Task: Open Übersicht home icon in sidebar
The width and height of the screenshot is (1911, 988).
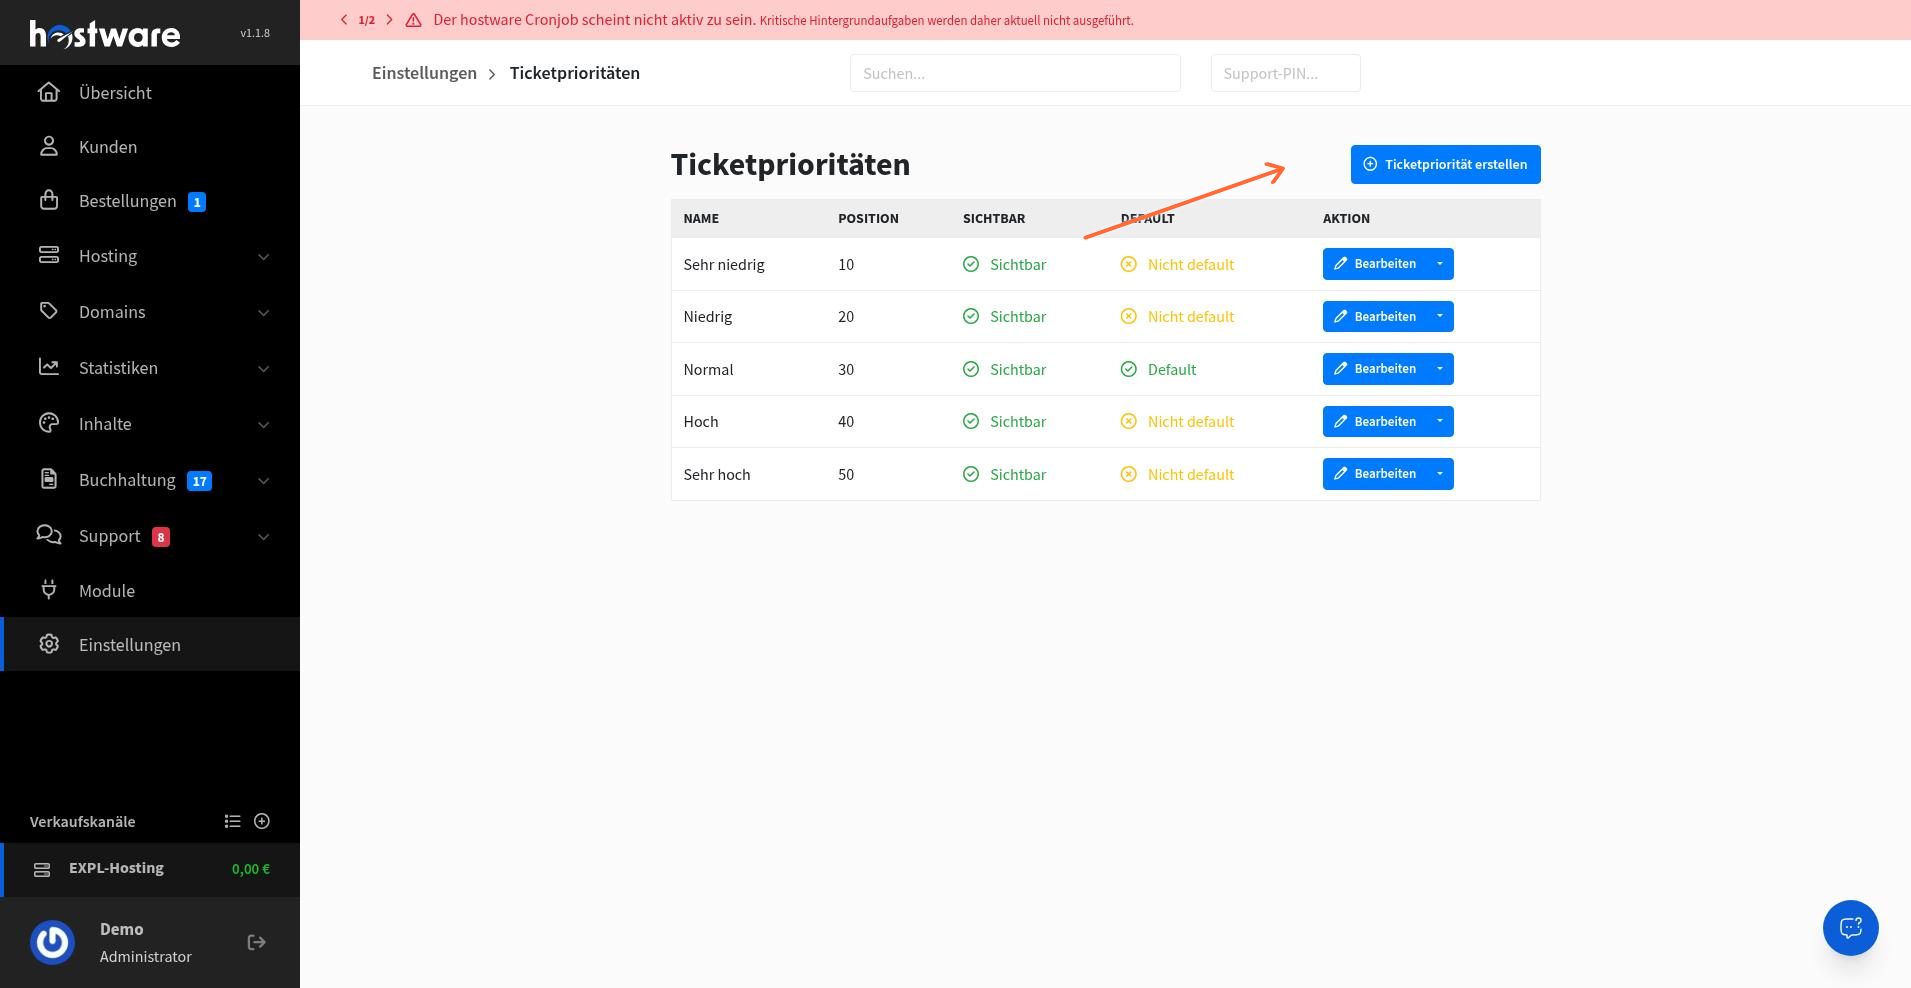Action: click(x=49, y=92)
